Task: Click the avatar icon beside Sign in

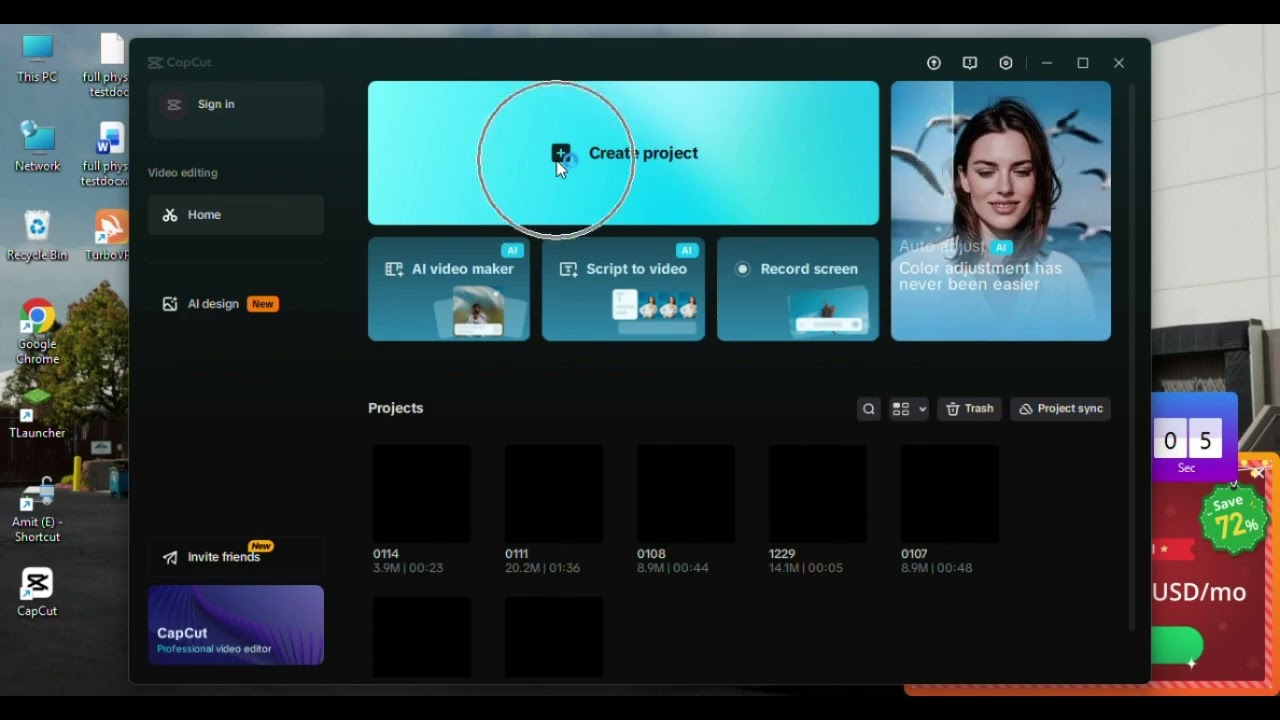Action: tap(174, 105)
